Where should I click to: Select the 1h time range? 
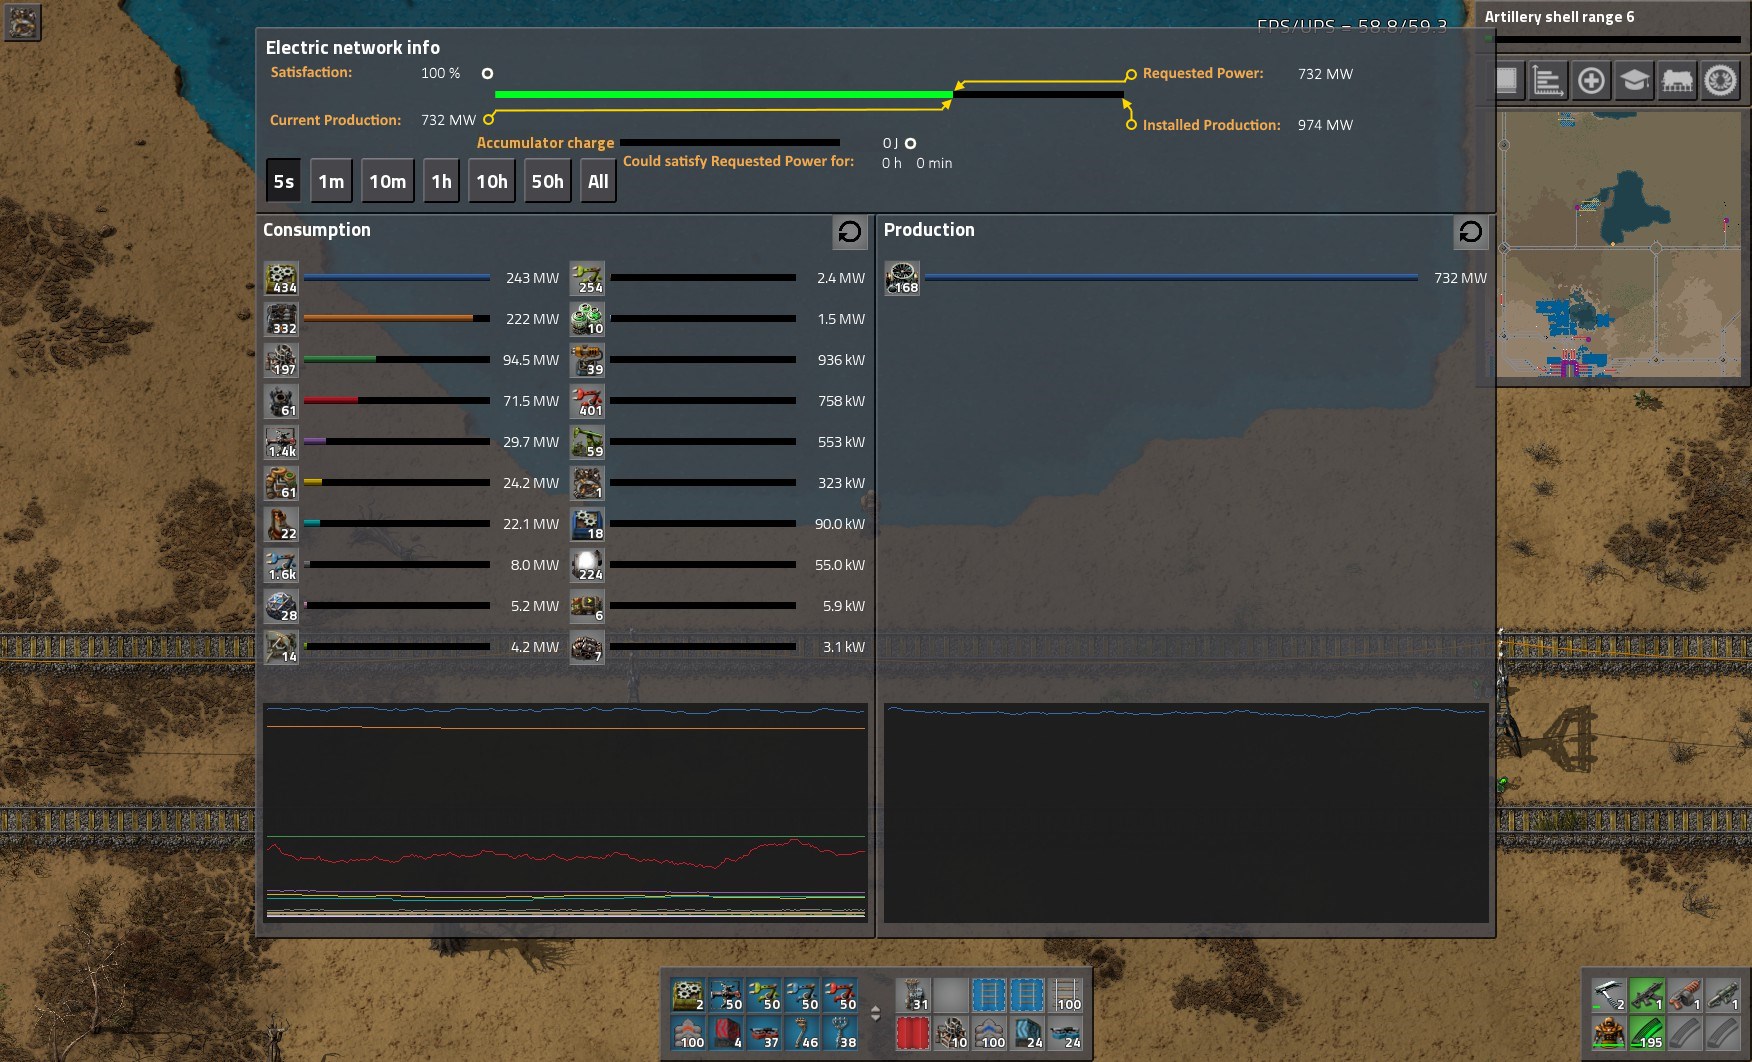point(441,181)
